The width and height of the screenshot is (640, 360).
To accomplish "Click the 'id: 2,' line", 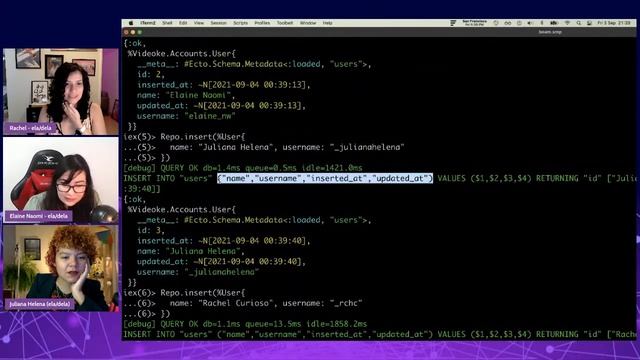I will pos(151,74).
